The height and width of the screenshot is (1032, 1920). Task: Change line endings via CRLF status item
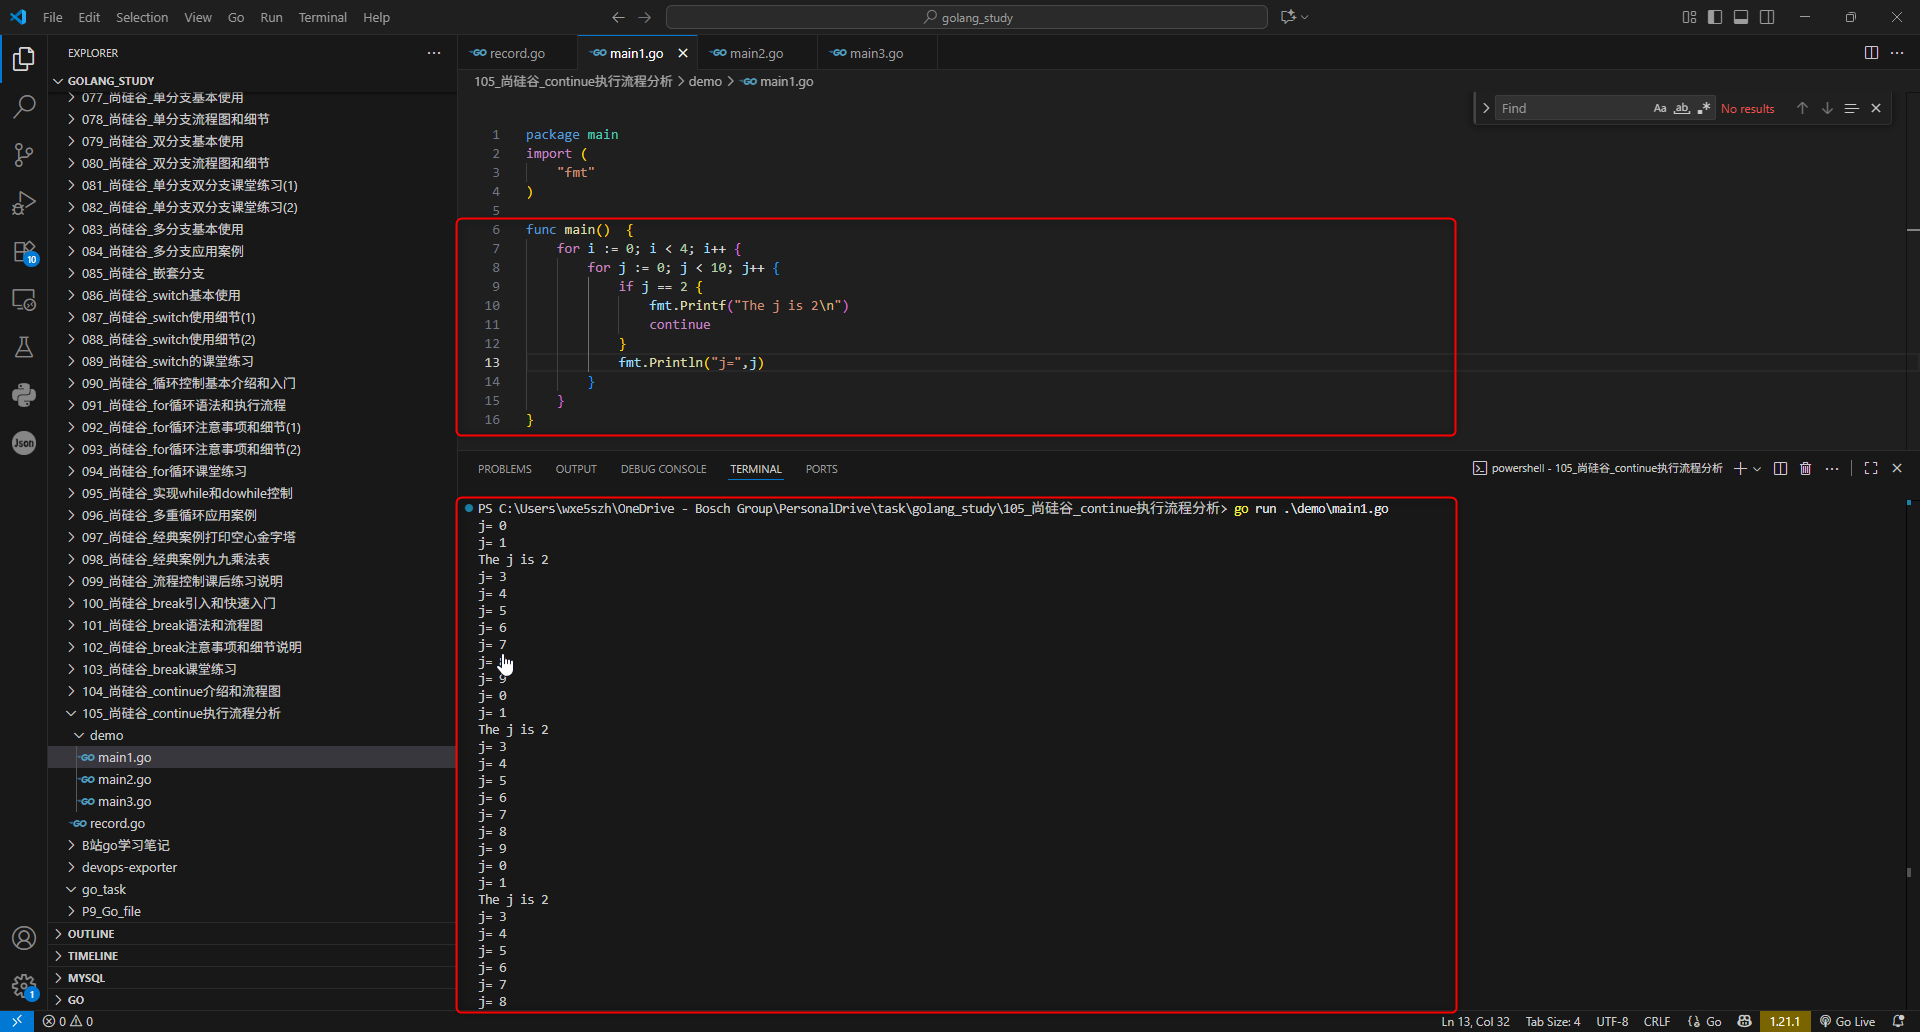pos(1657,1021)
